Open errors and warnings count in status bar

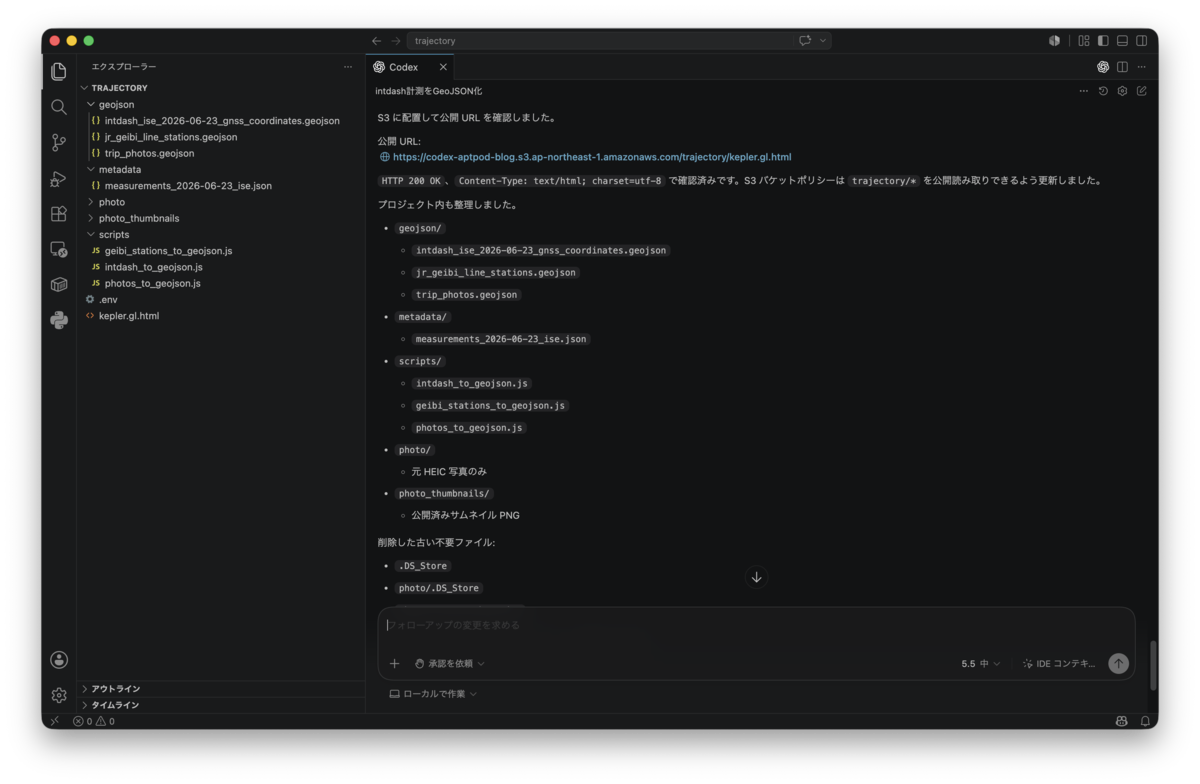coord(94,721)
